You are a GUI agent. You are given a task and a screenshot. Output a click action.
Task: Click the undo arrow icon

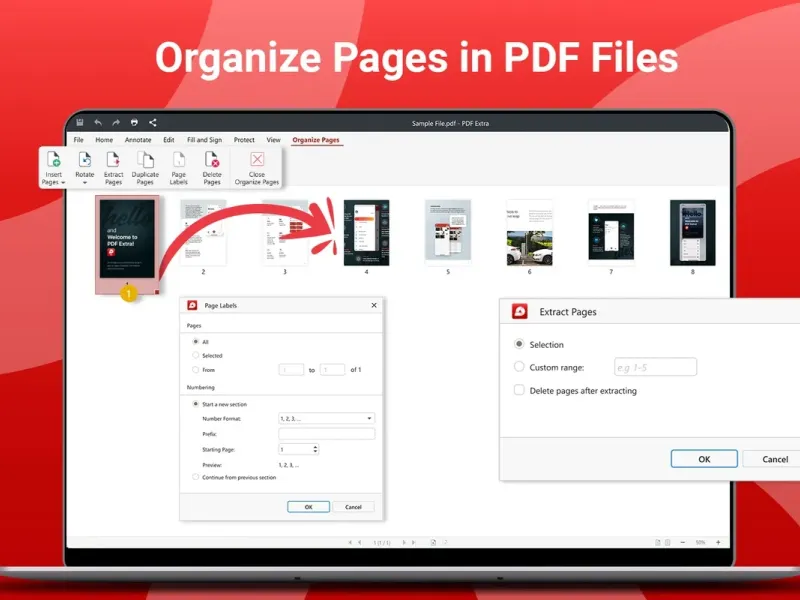[98, 122]
